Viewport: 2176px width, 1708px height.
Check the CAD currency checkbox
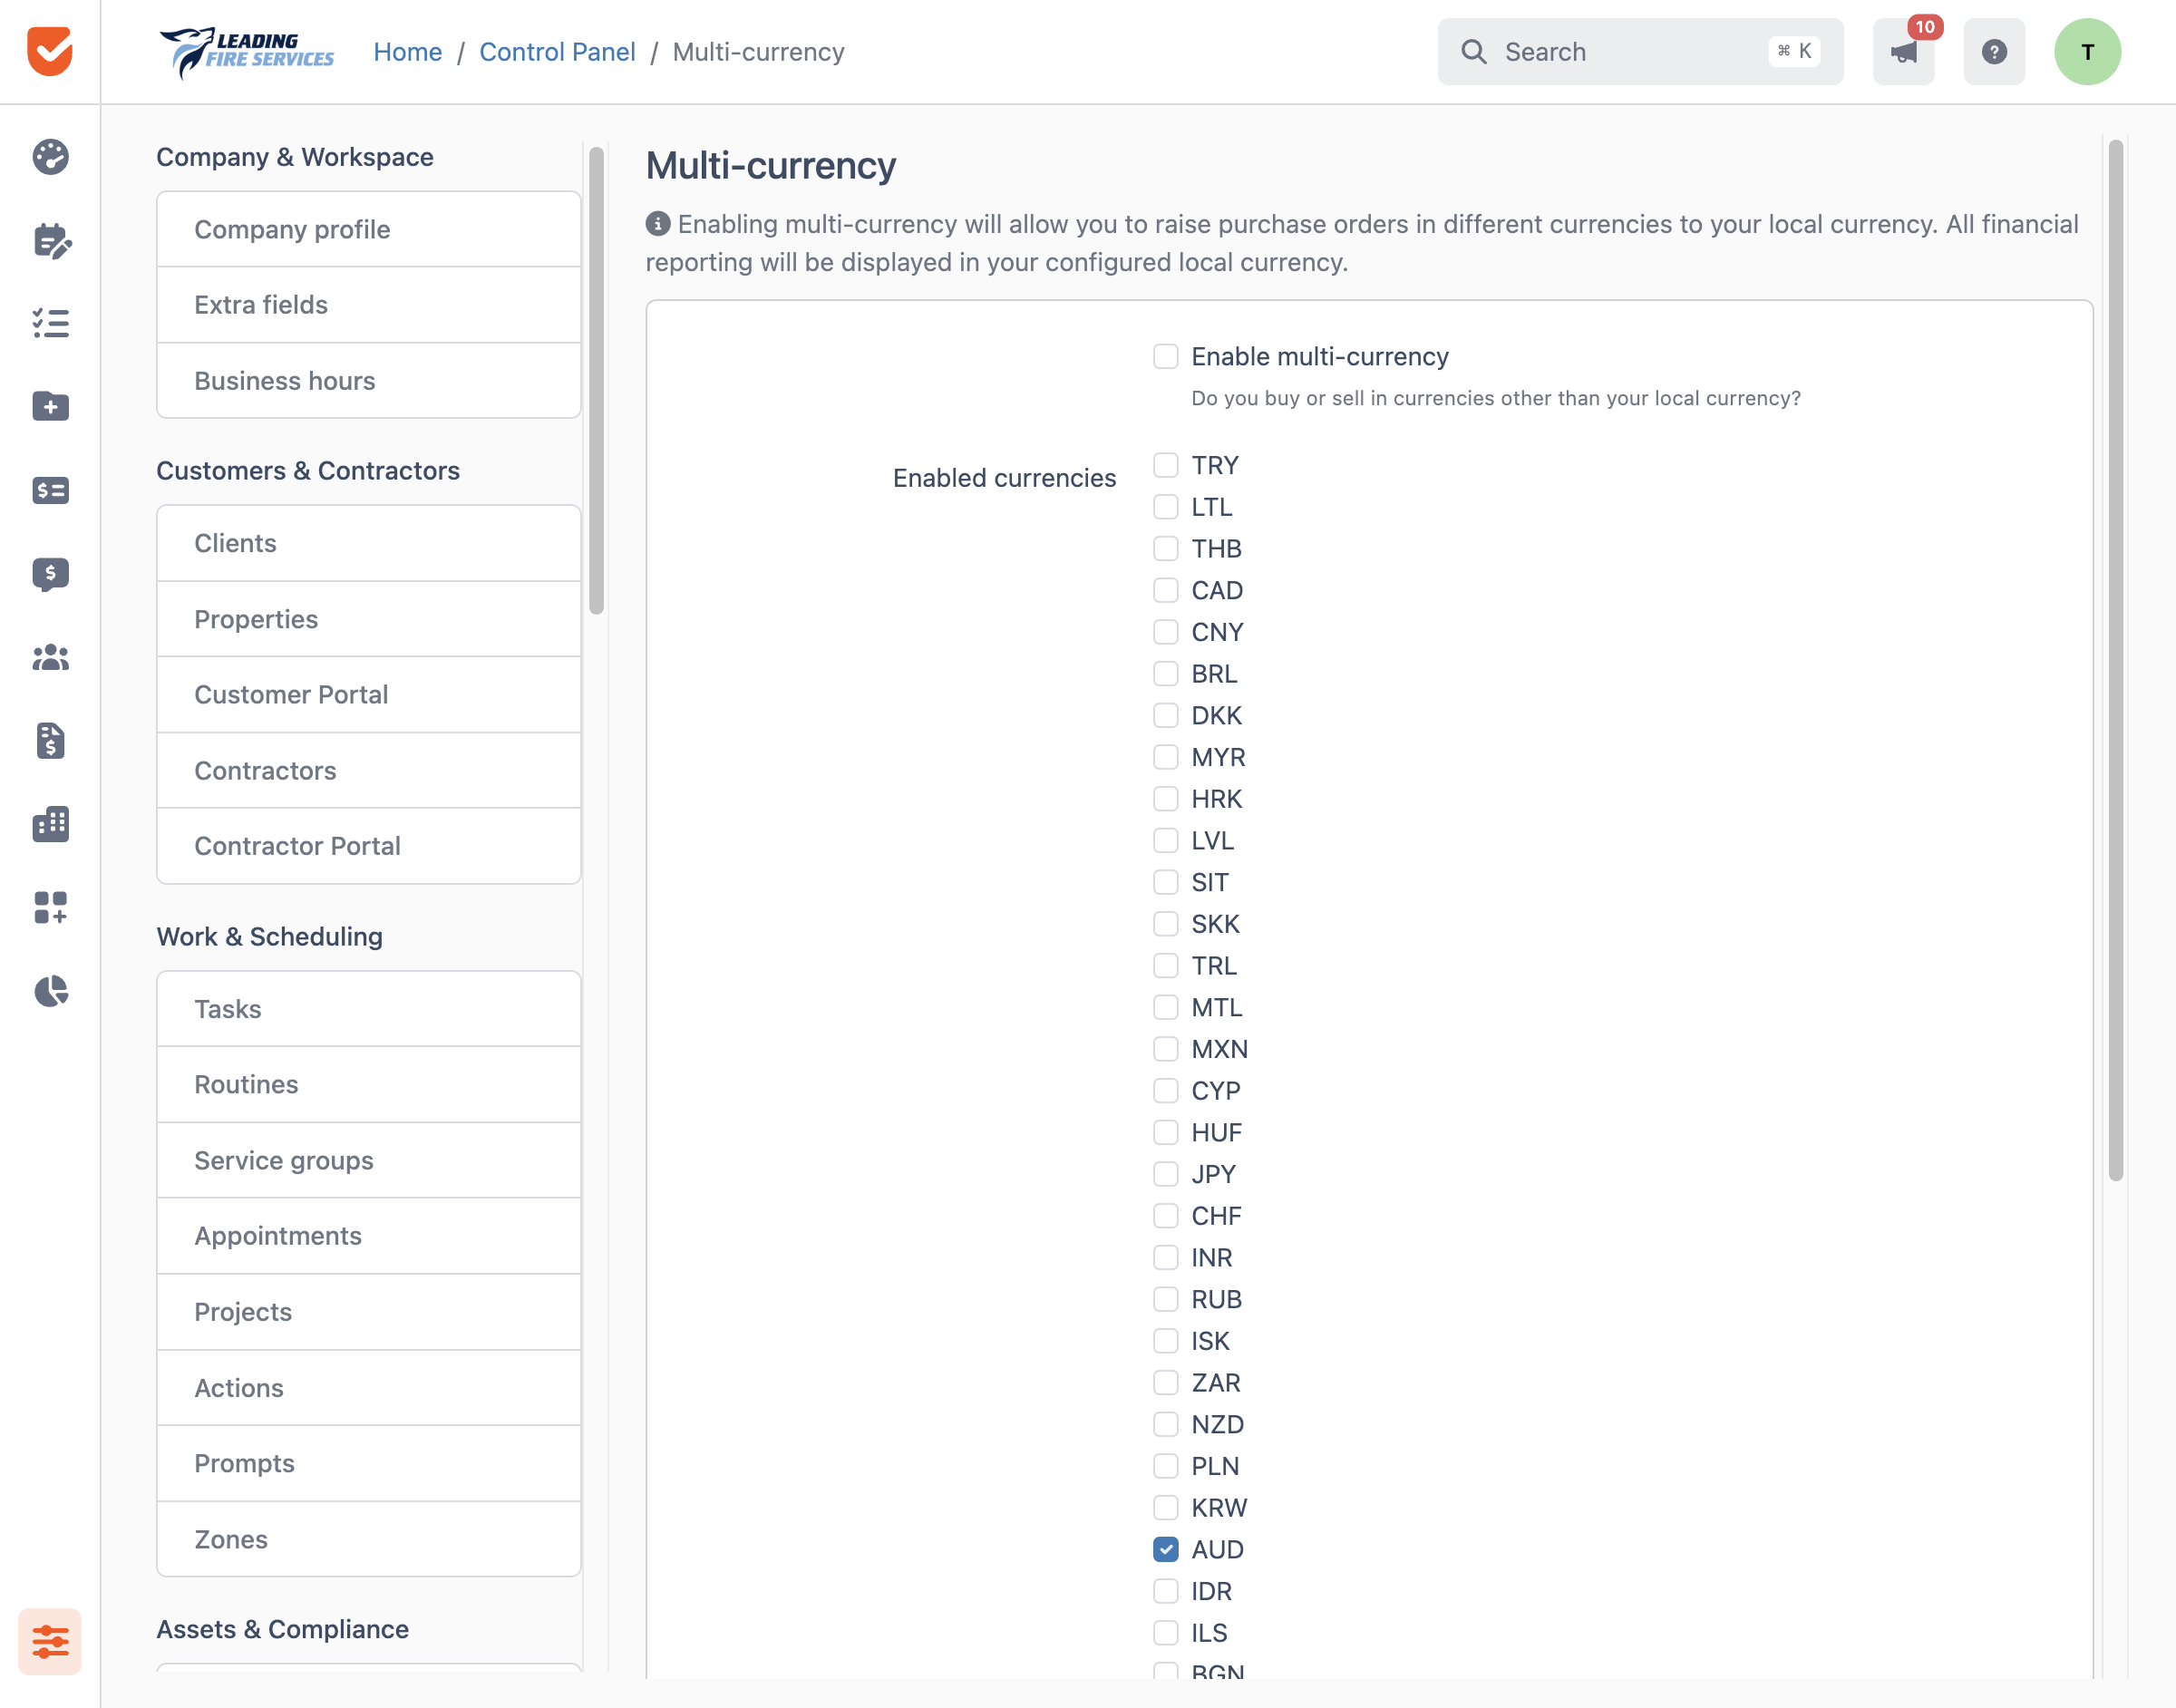[x=1165, y=590]
